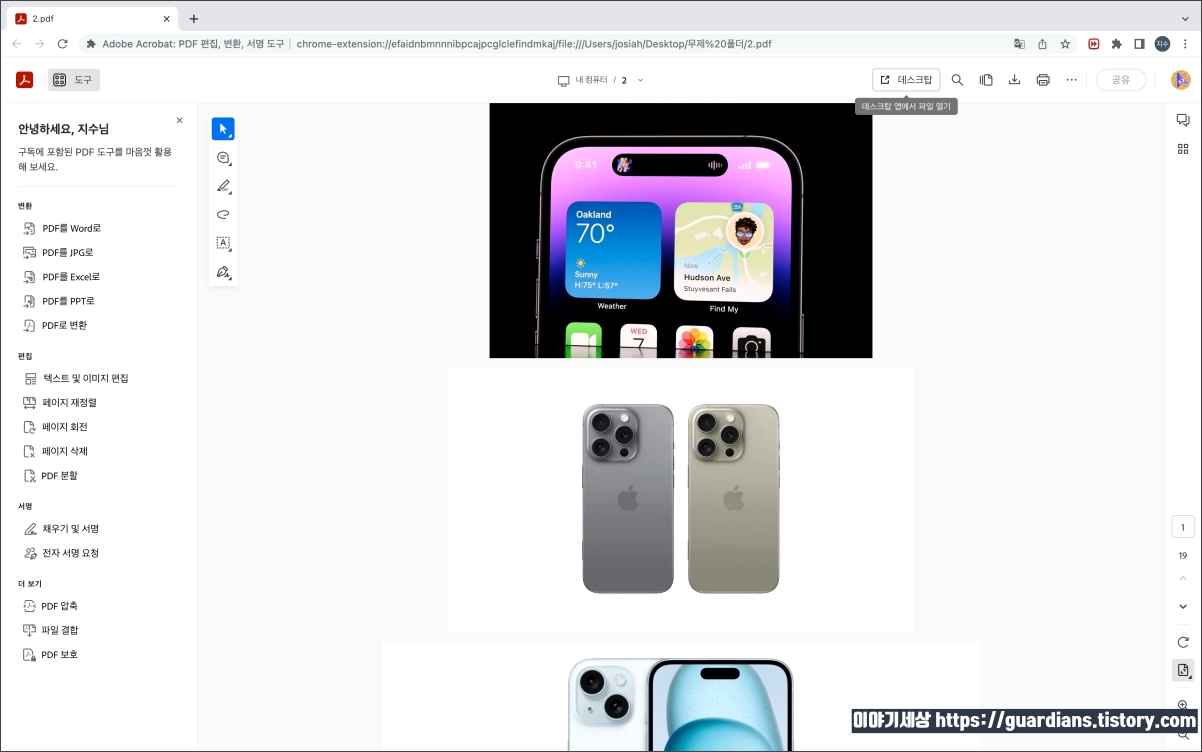This screenshot has width=1202, height=752.
Task: Open the 도구 tools menu button
Action: point(74,80)
